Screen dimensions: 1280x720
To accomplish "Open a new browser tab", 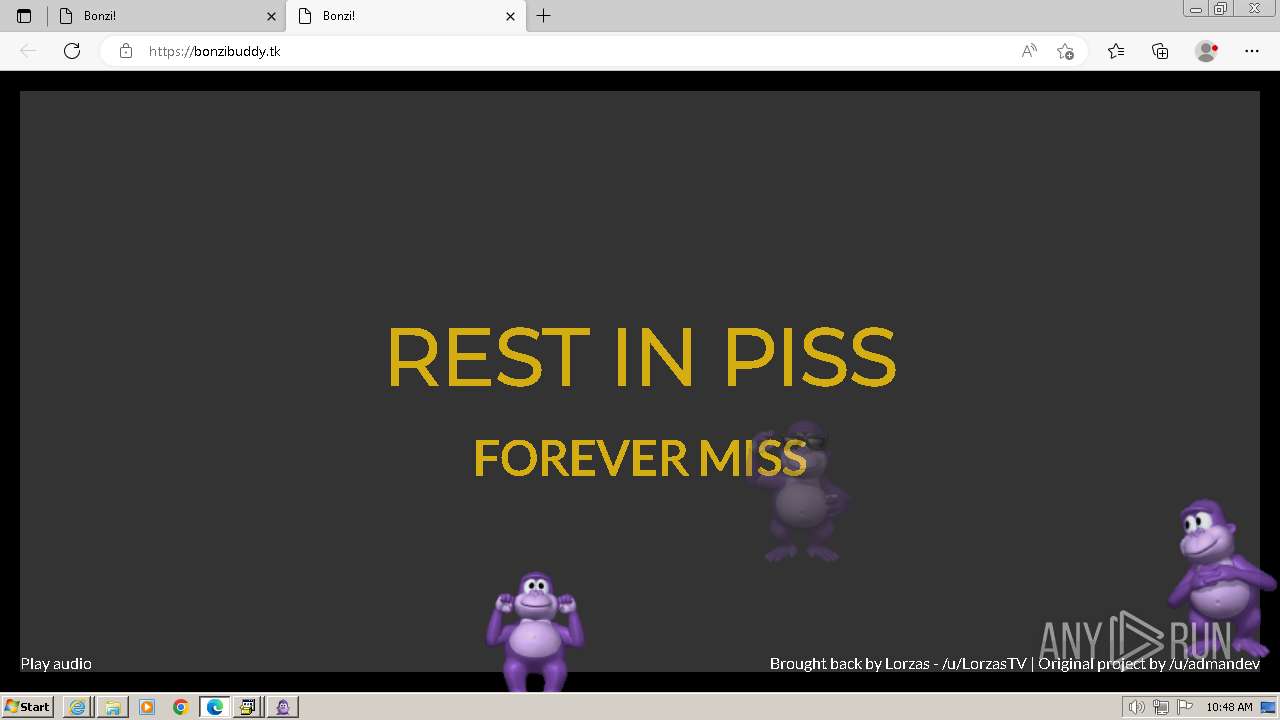I will click(544, 16).
